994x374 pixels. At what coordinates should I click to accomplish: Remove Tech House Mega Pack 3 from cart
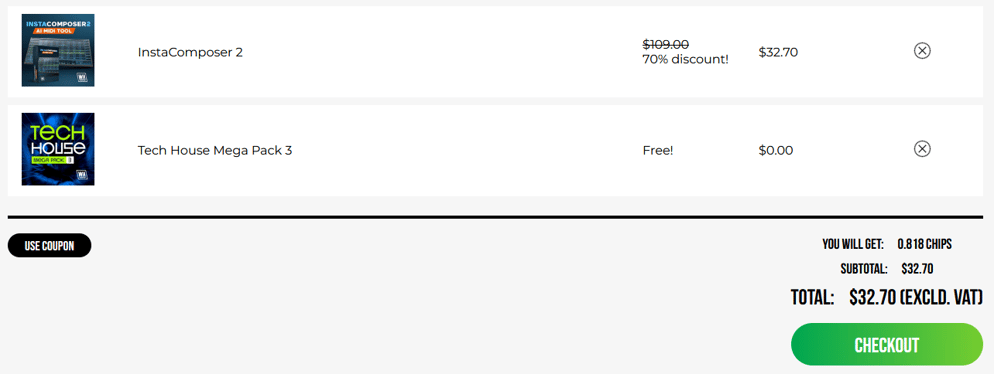(x=922, y=149)
